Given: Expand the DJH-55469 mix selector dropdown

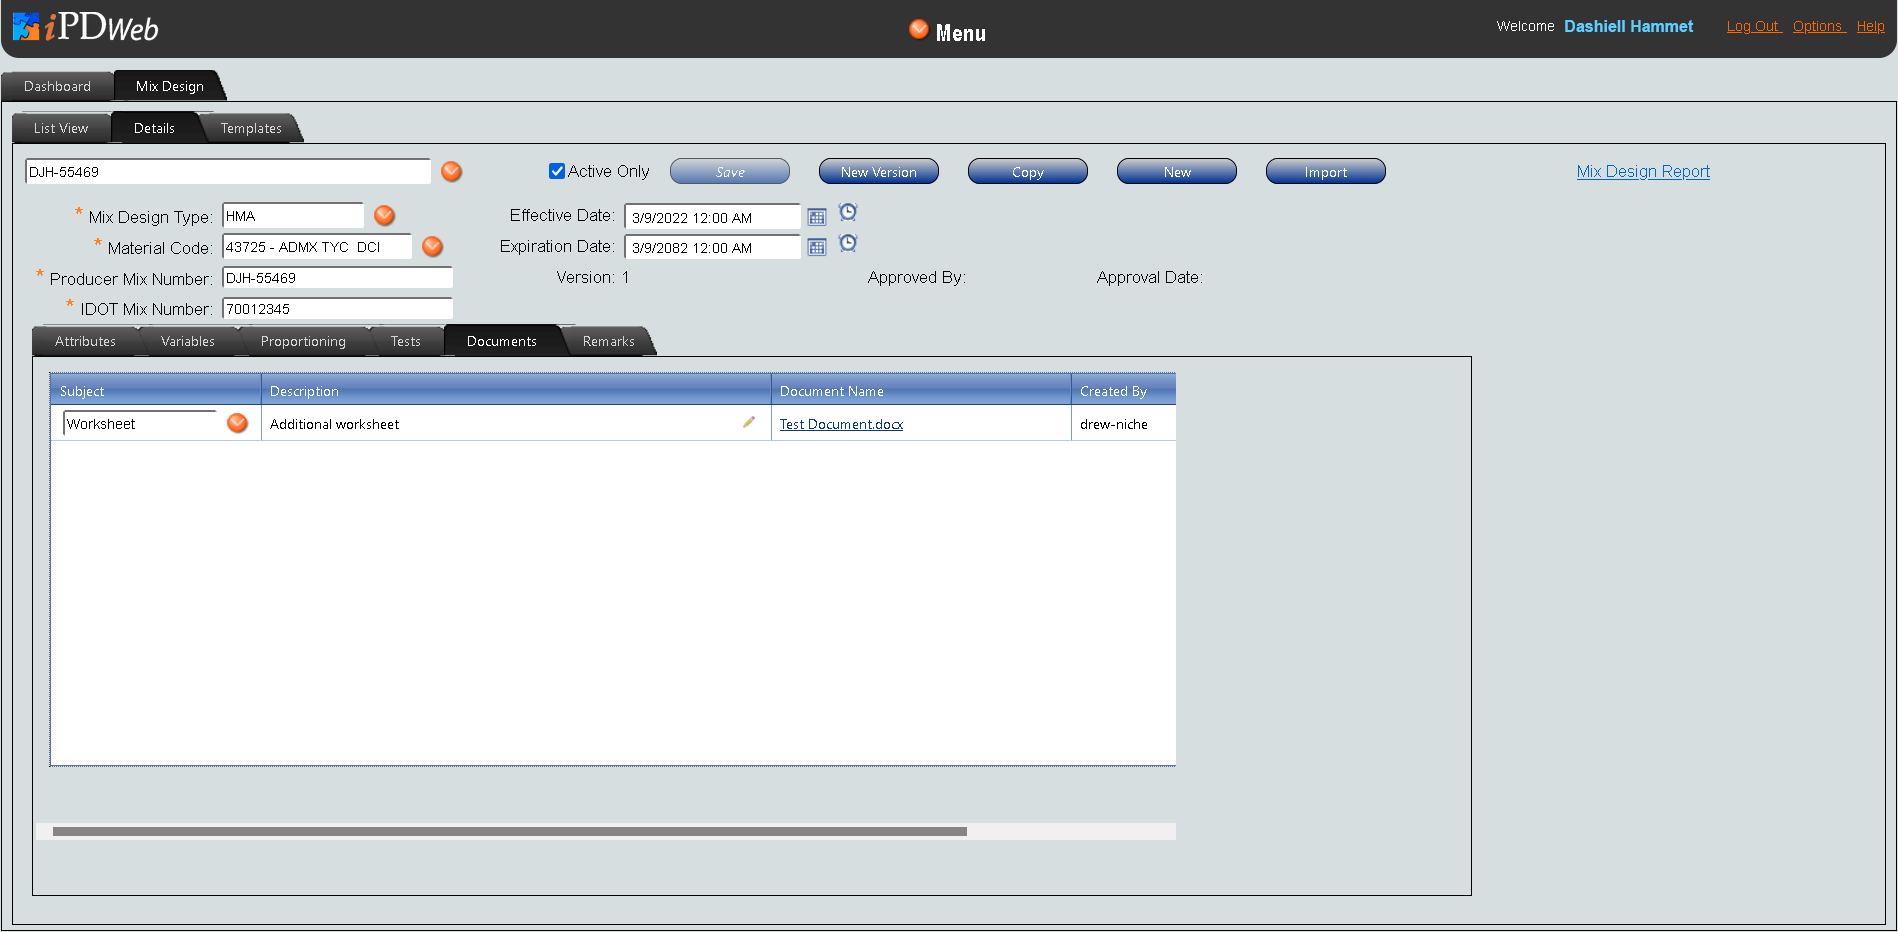Looking at the screenshot, I should point(452,172).
